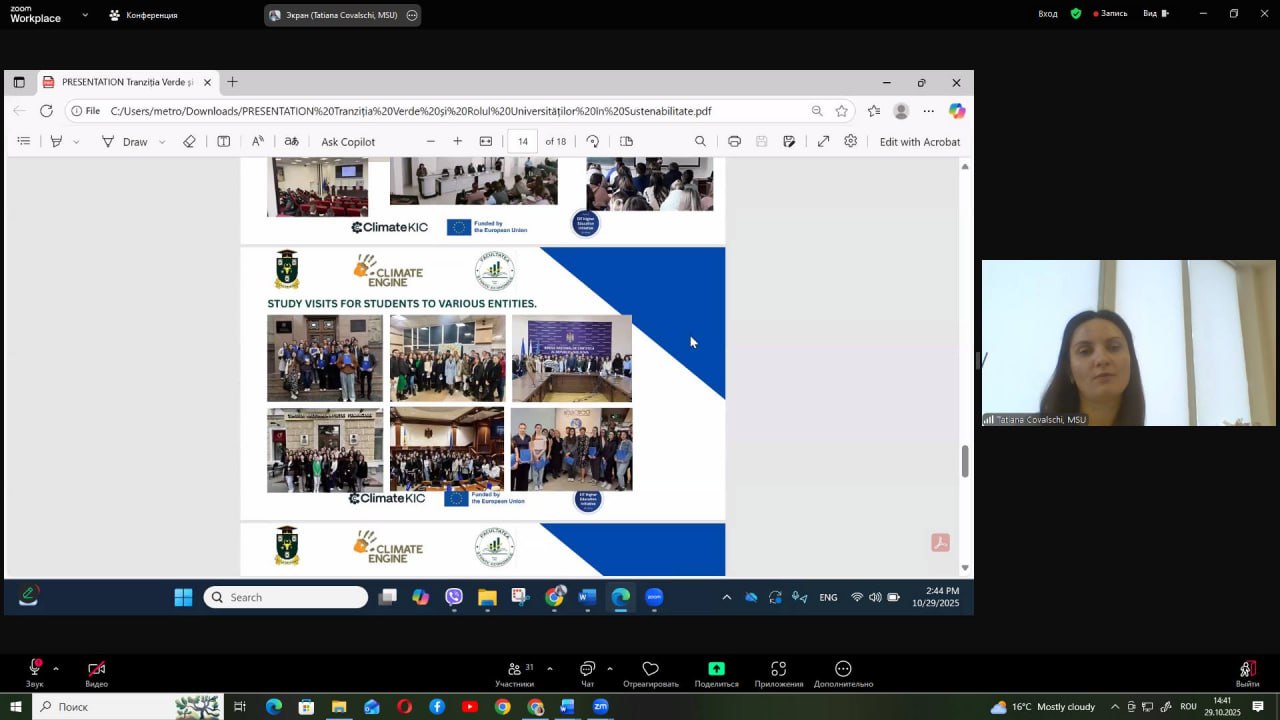
Task: Open the Conference tab in Zoom Workplace
Action: tap(144, 15)
